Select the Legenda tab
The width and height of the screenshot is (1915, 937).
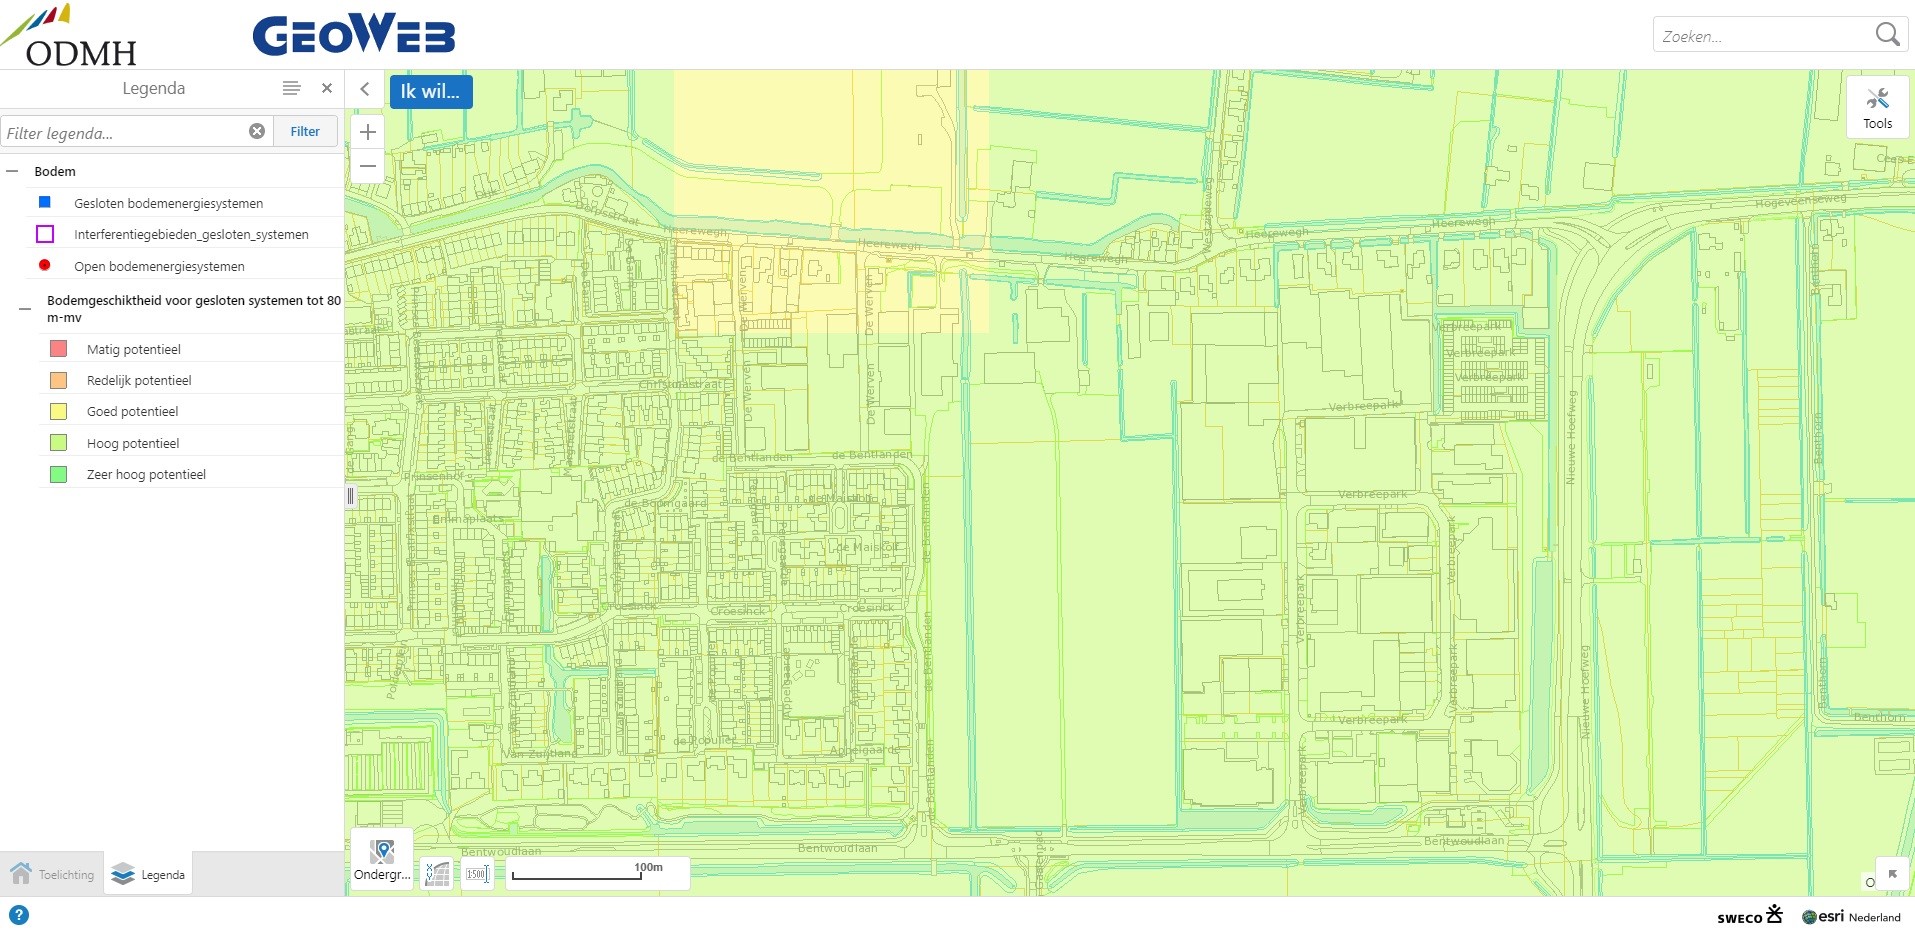[149, 874]
